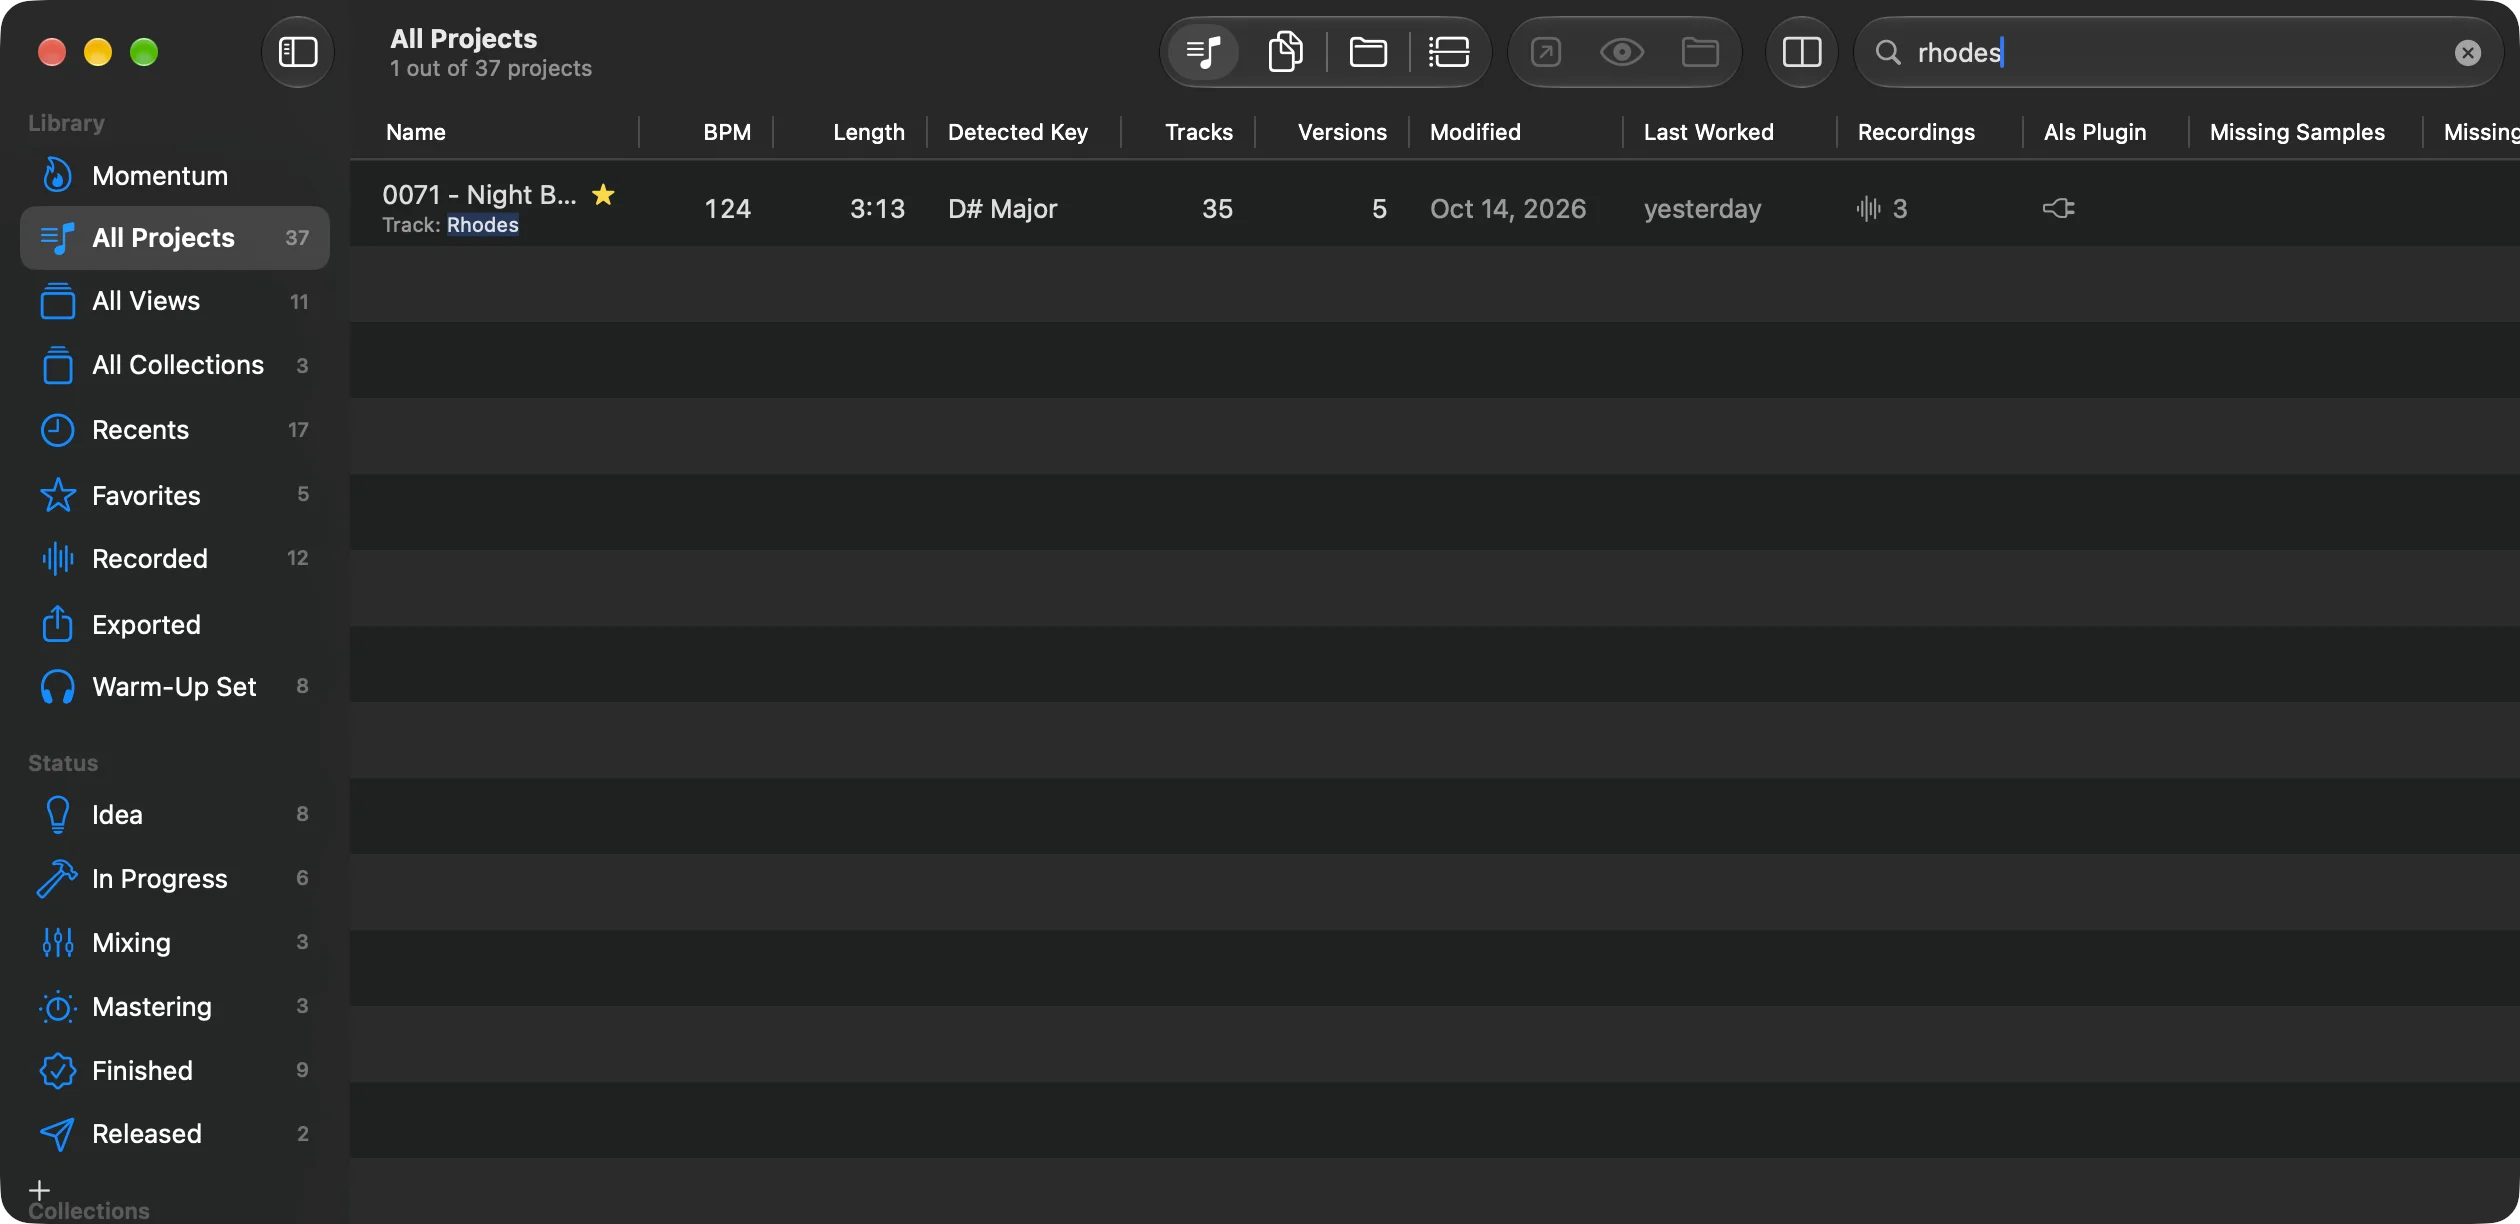
Task: Click the open-in-external-app arrow icon
Action: click(1546, 52)
